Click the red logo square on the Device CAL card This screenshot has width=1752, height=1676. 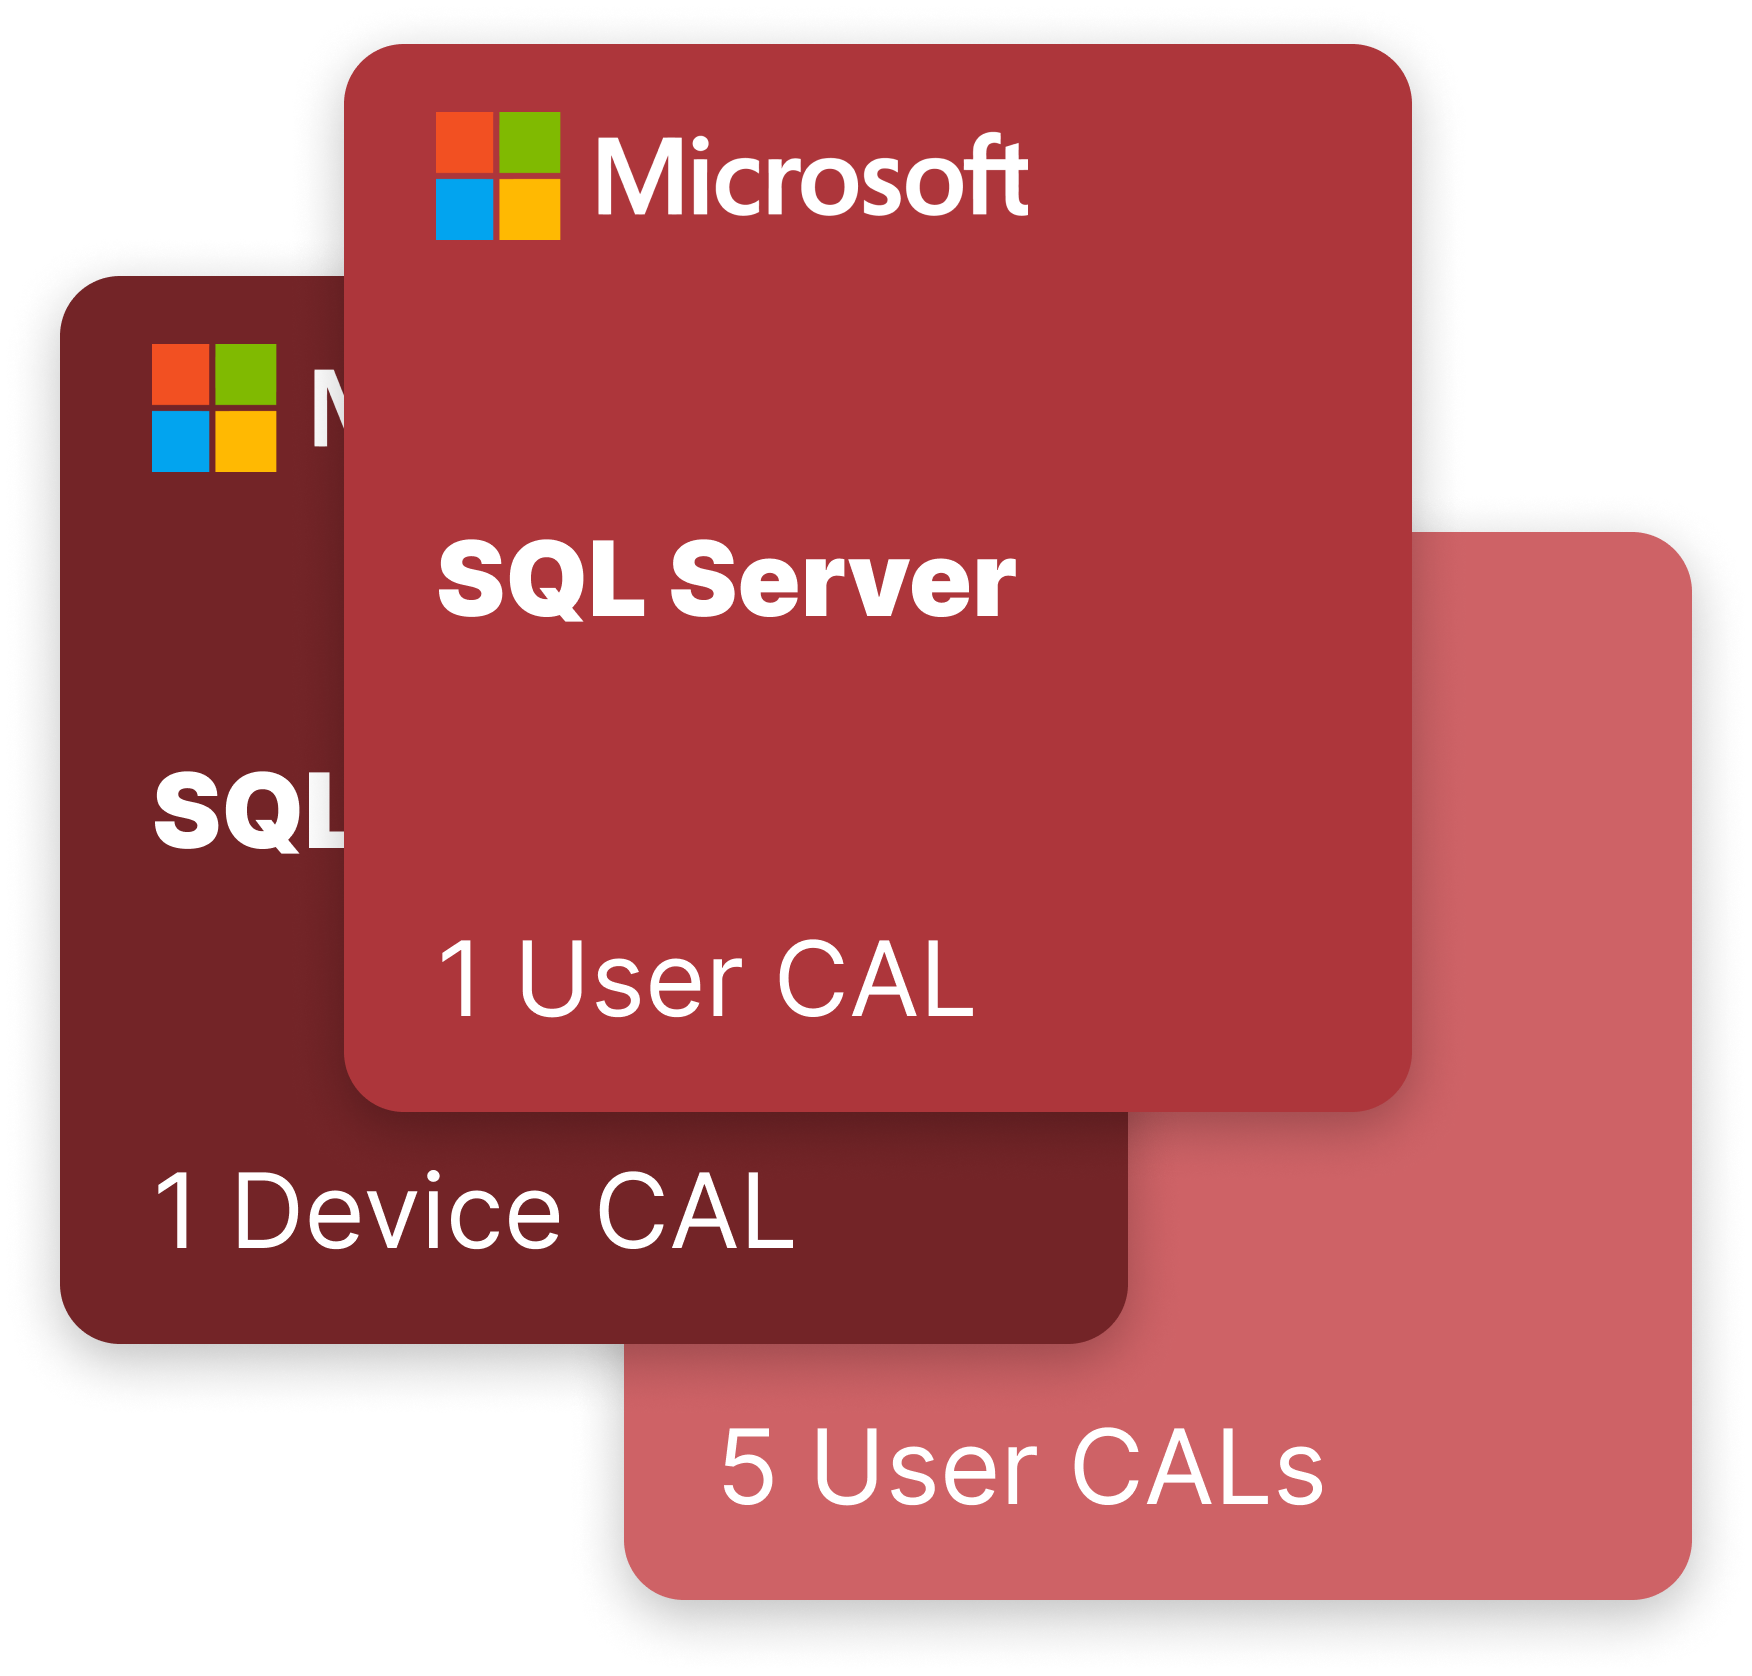tap(180, 374)
